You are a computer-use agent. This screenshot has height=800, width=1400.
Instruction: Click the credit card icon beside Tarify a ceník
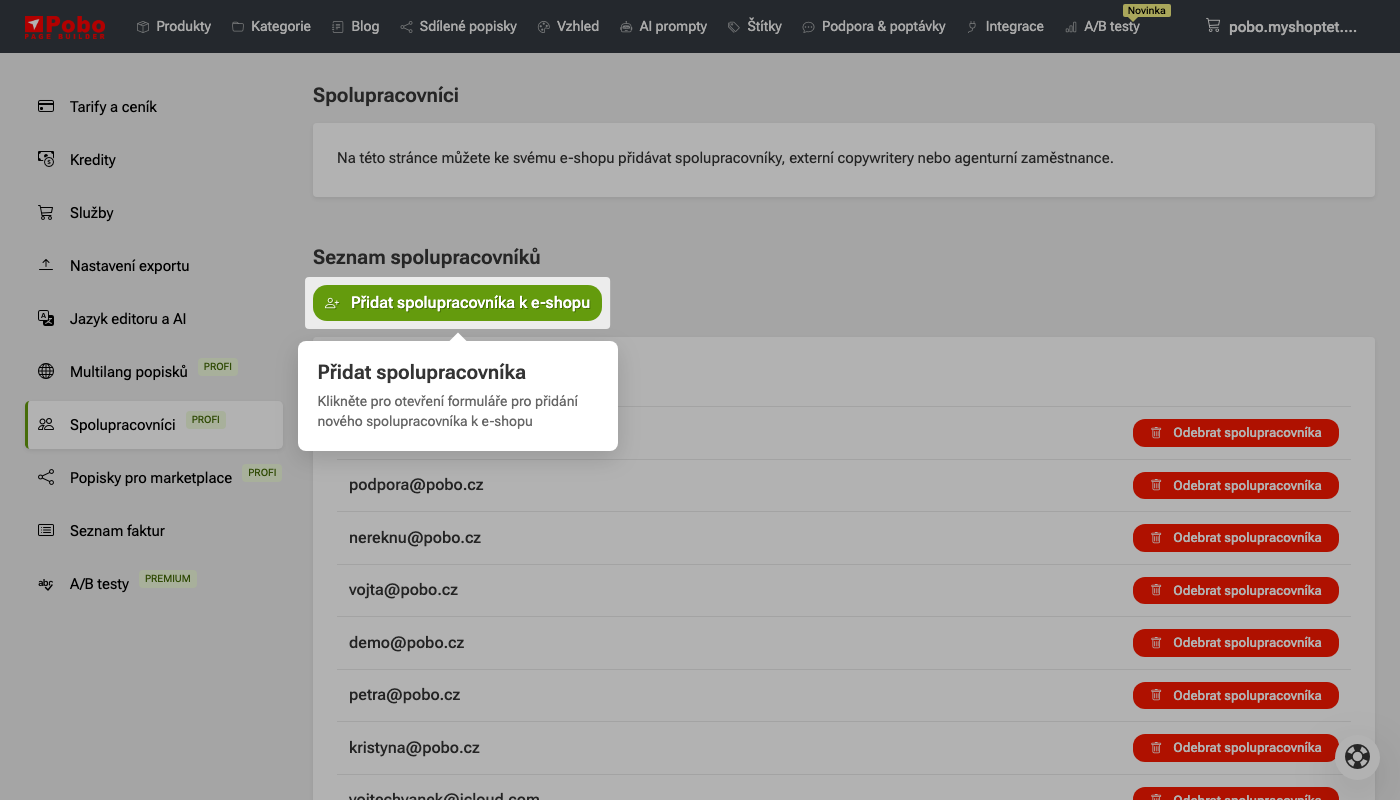(x=46, y=107)
